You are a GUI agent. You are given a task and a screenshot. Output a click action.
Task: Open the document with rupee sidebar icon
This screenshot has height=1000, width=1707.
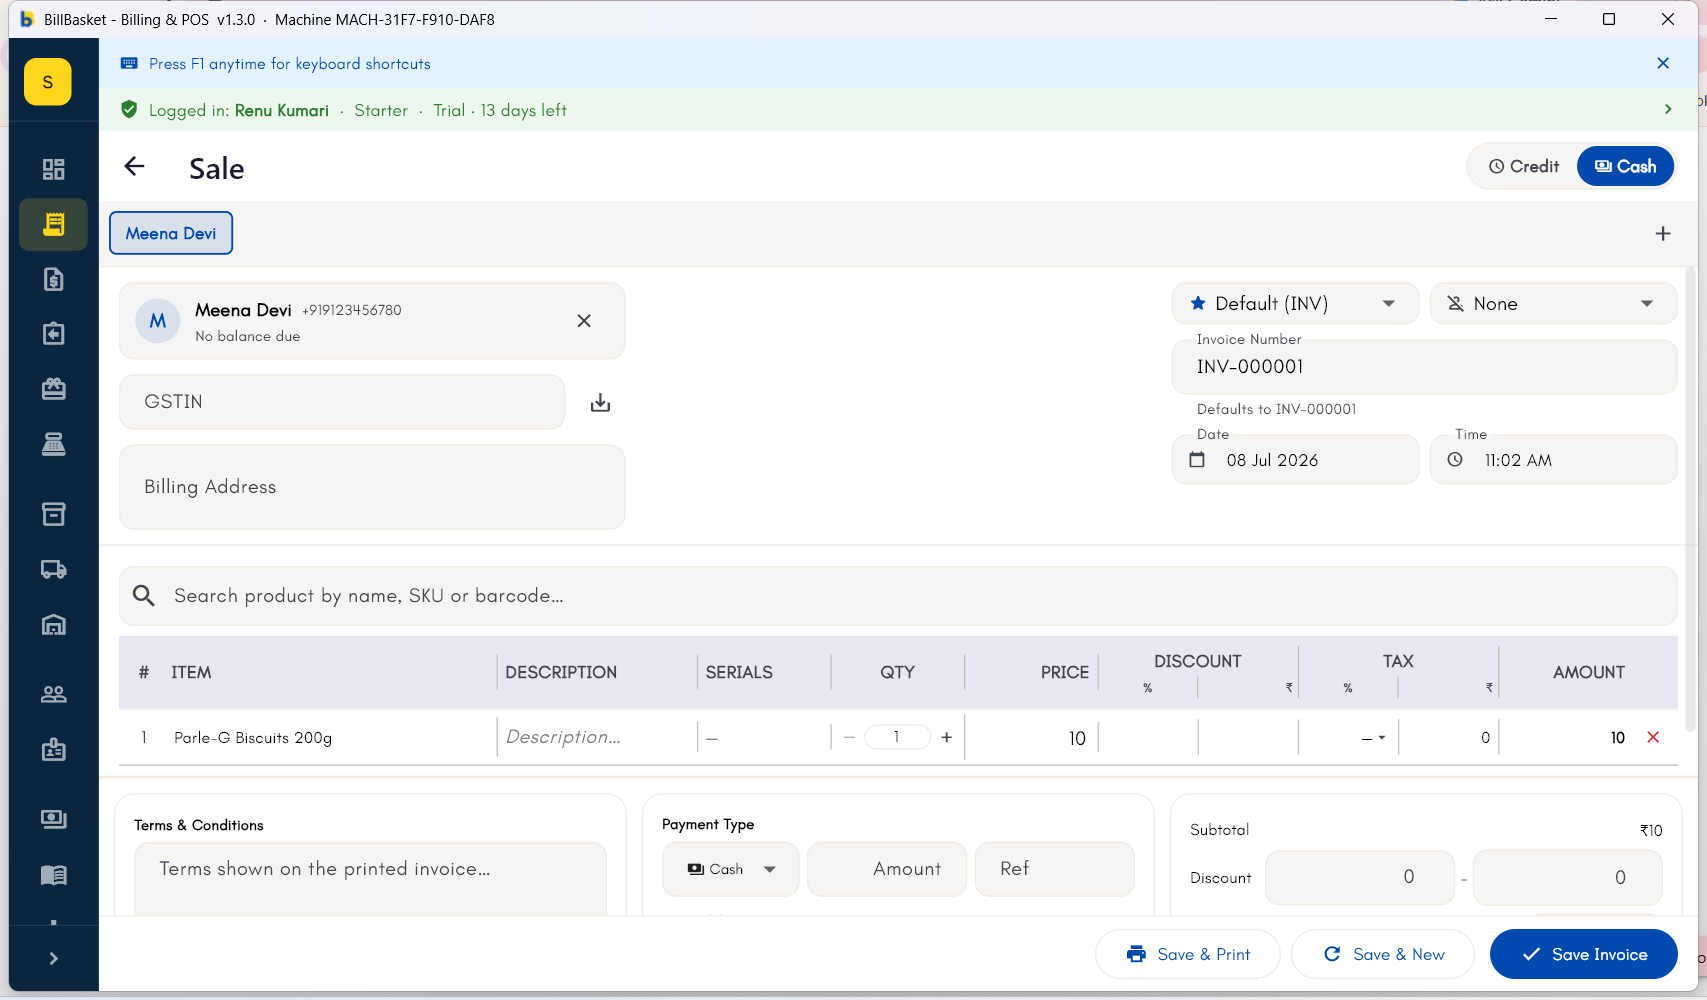point(54,279)
